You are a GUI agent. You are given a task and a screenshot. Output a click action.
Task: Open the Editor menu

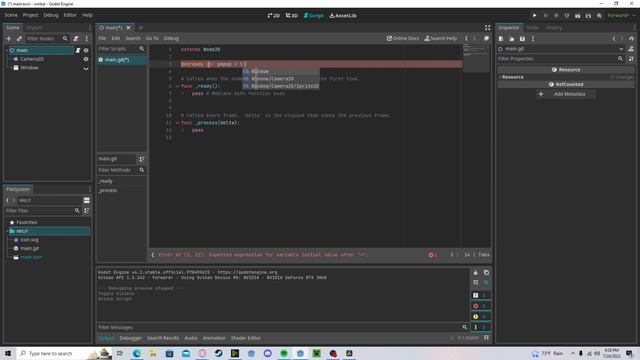[x=70, y=15]
